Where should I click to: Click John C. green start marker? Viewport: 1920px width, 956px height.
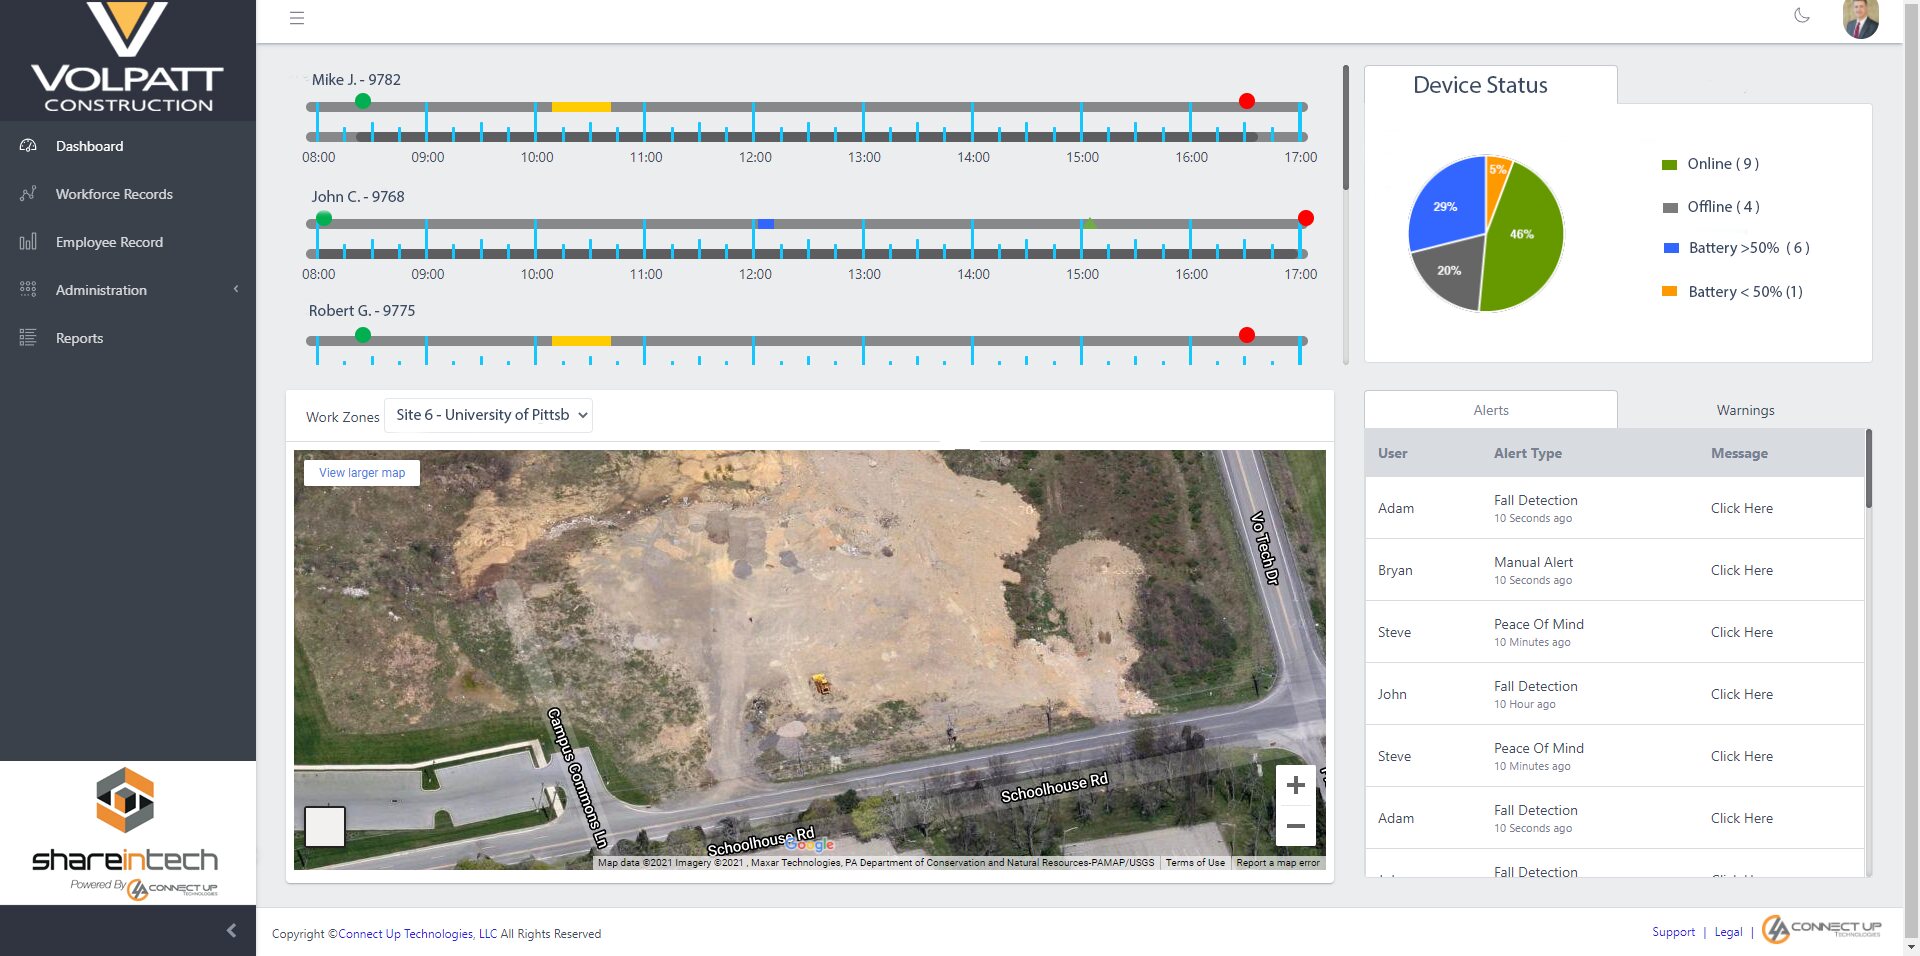[324, 218]
